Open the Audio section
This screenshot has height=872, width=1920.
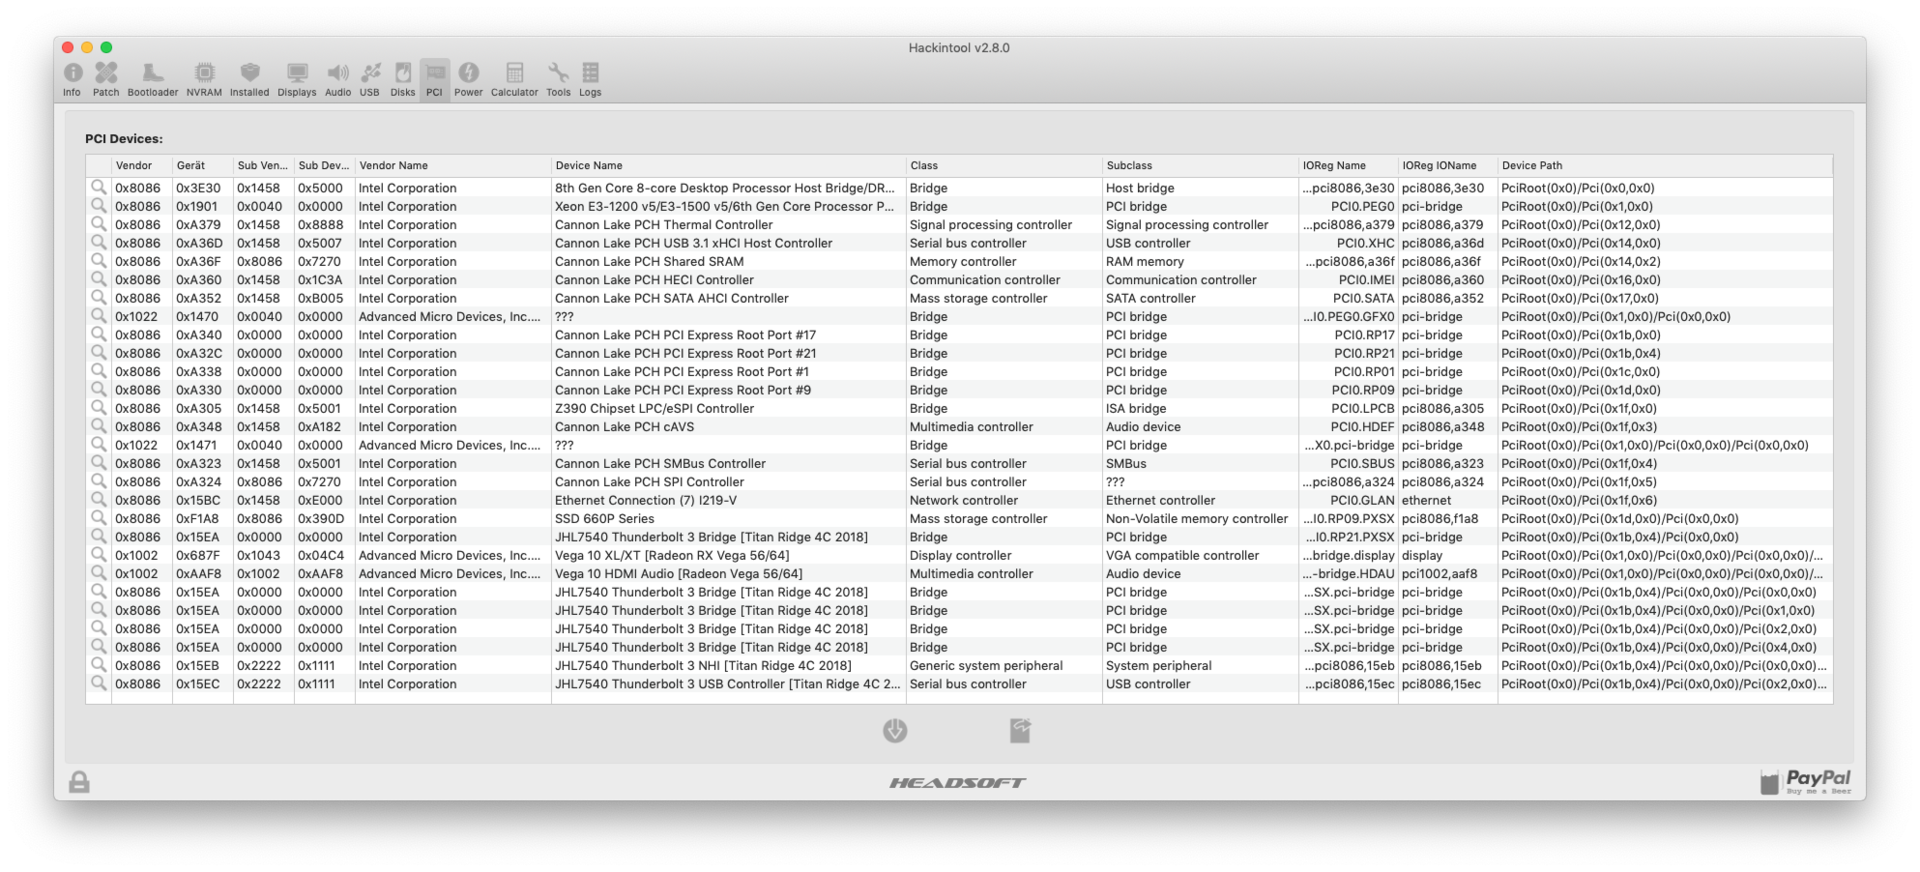(338, 79)
